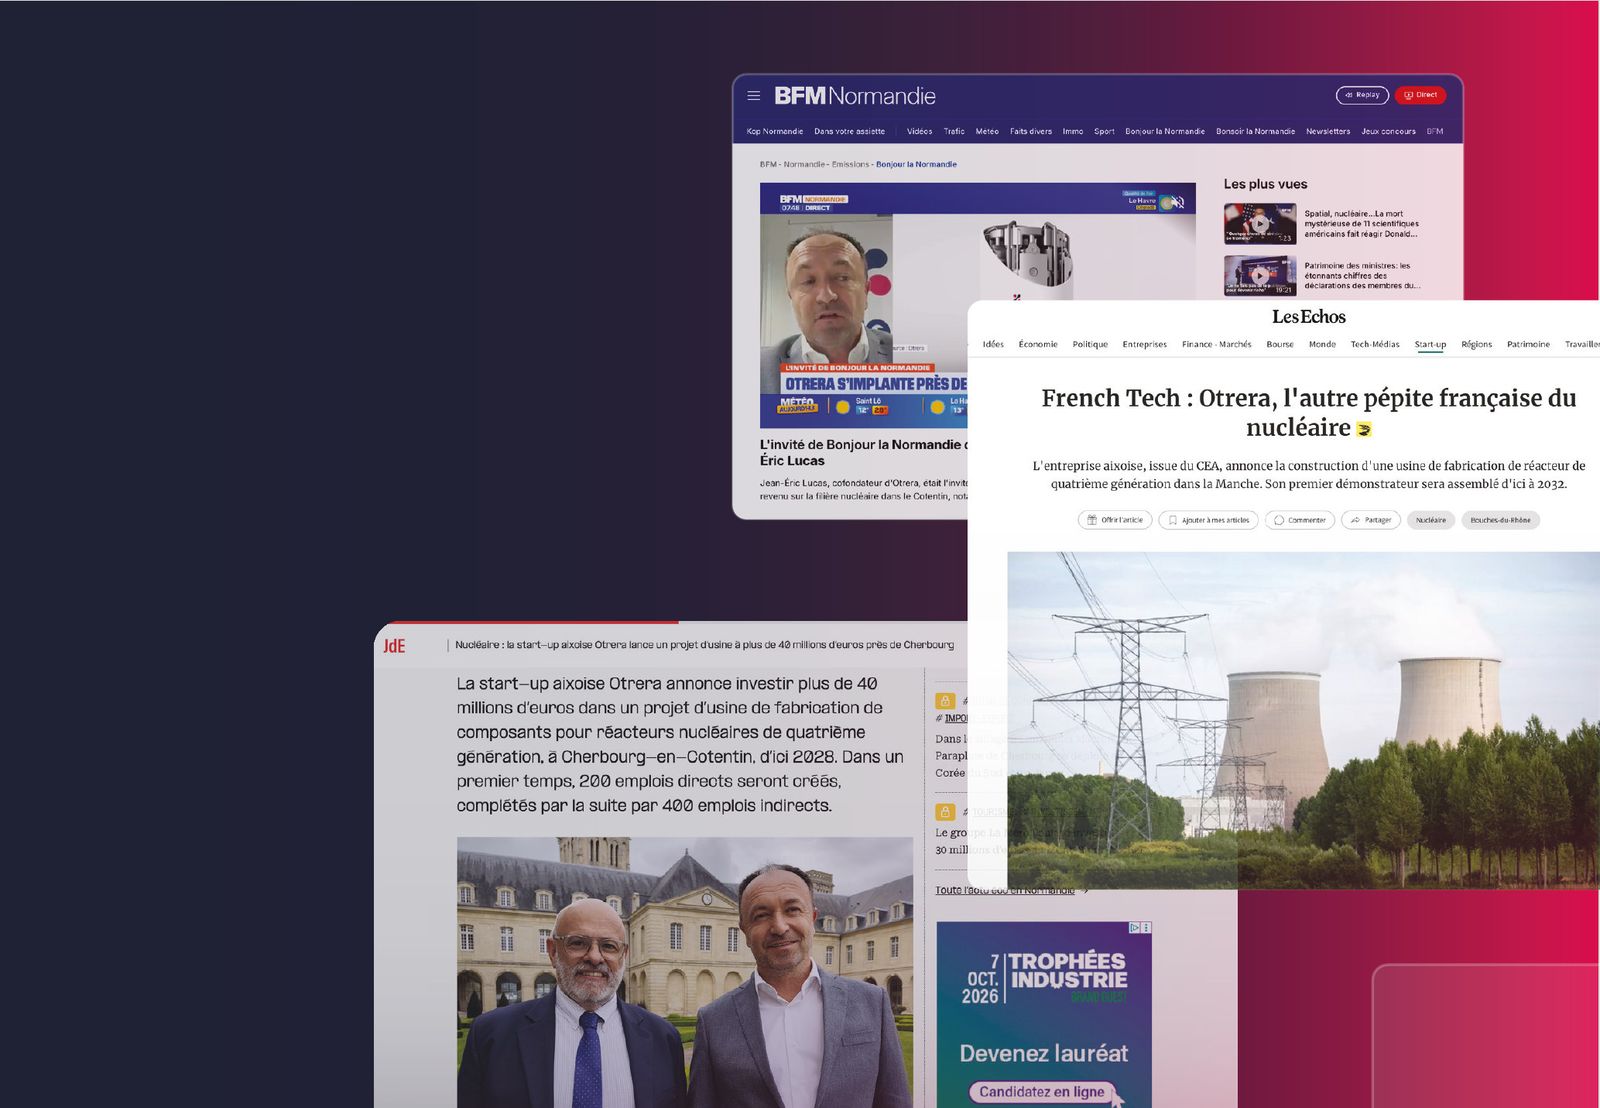Click the Replay button on BFM Normandie

point(1362,95)
